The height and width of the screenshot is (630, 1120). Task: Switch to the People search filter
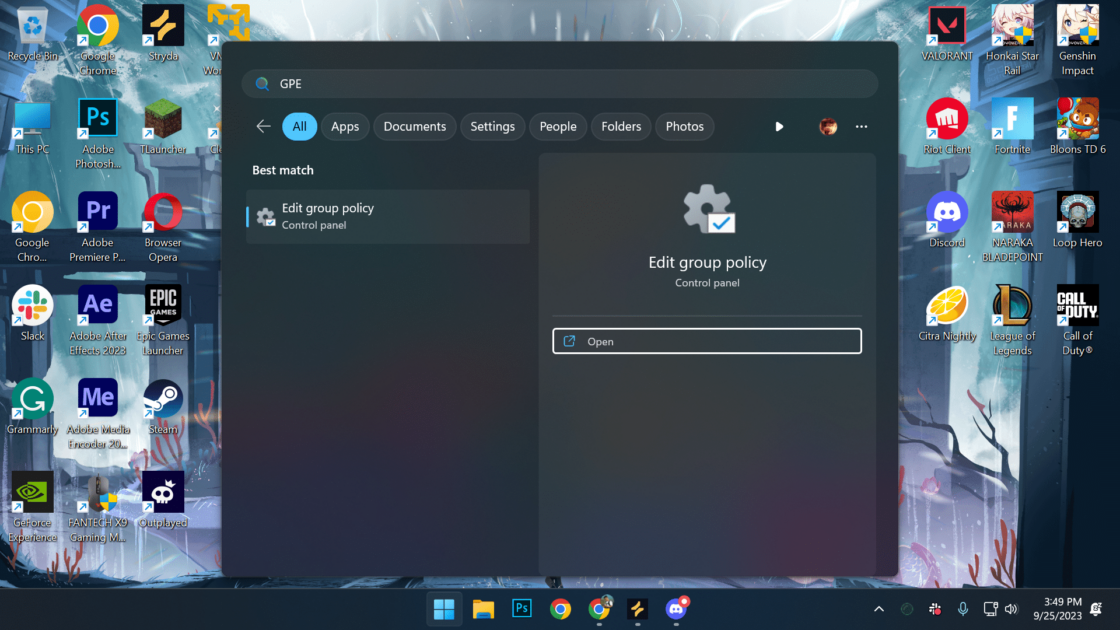[x=558, y=126]
